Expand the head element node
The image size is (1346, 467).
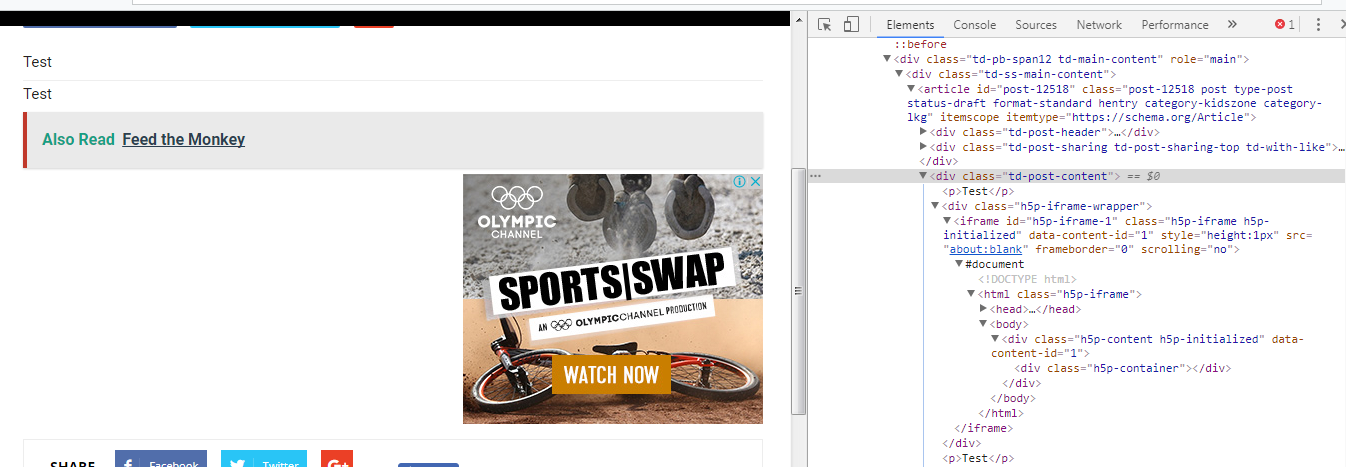coord(983,309)
